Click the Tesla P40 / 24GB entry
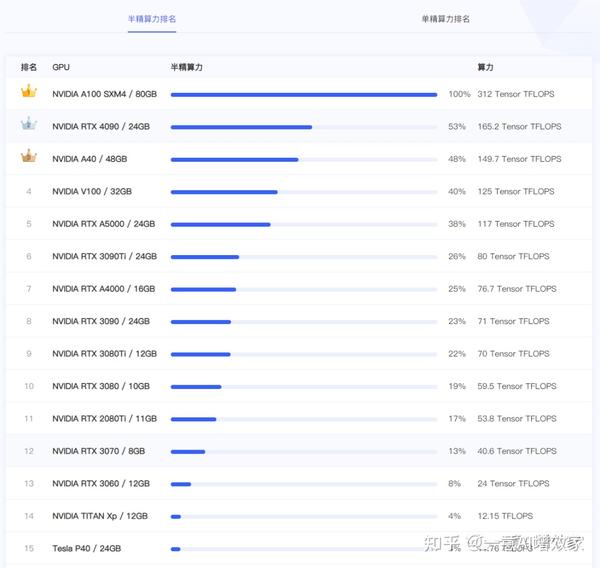Viewport: 600px width, 568px height. pyautogui.click(x=86, y=549)
